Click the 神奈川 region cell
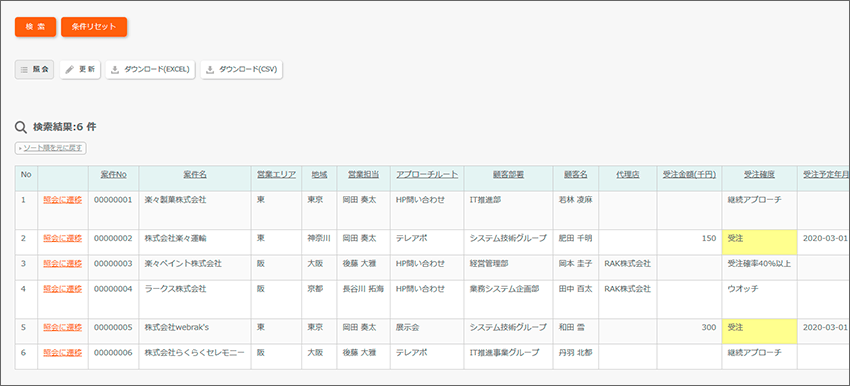Screen dimensions: 850x386 coord(319,242)
